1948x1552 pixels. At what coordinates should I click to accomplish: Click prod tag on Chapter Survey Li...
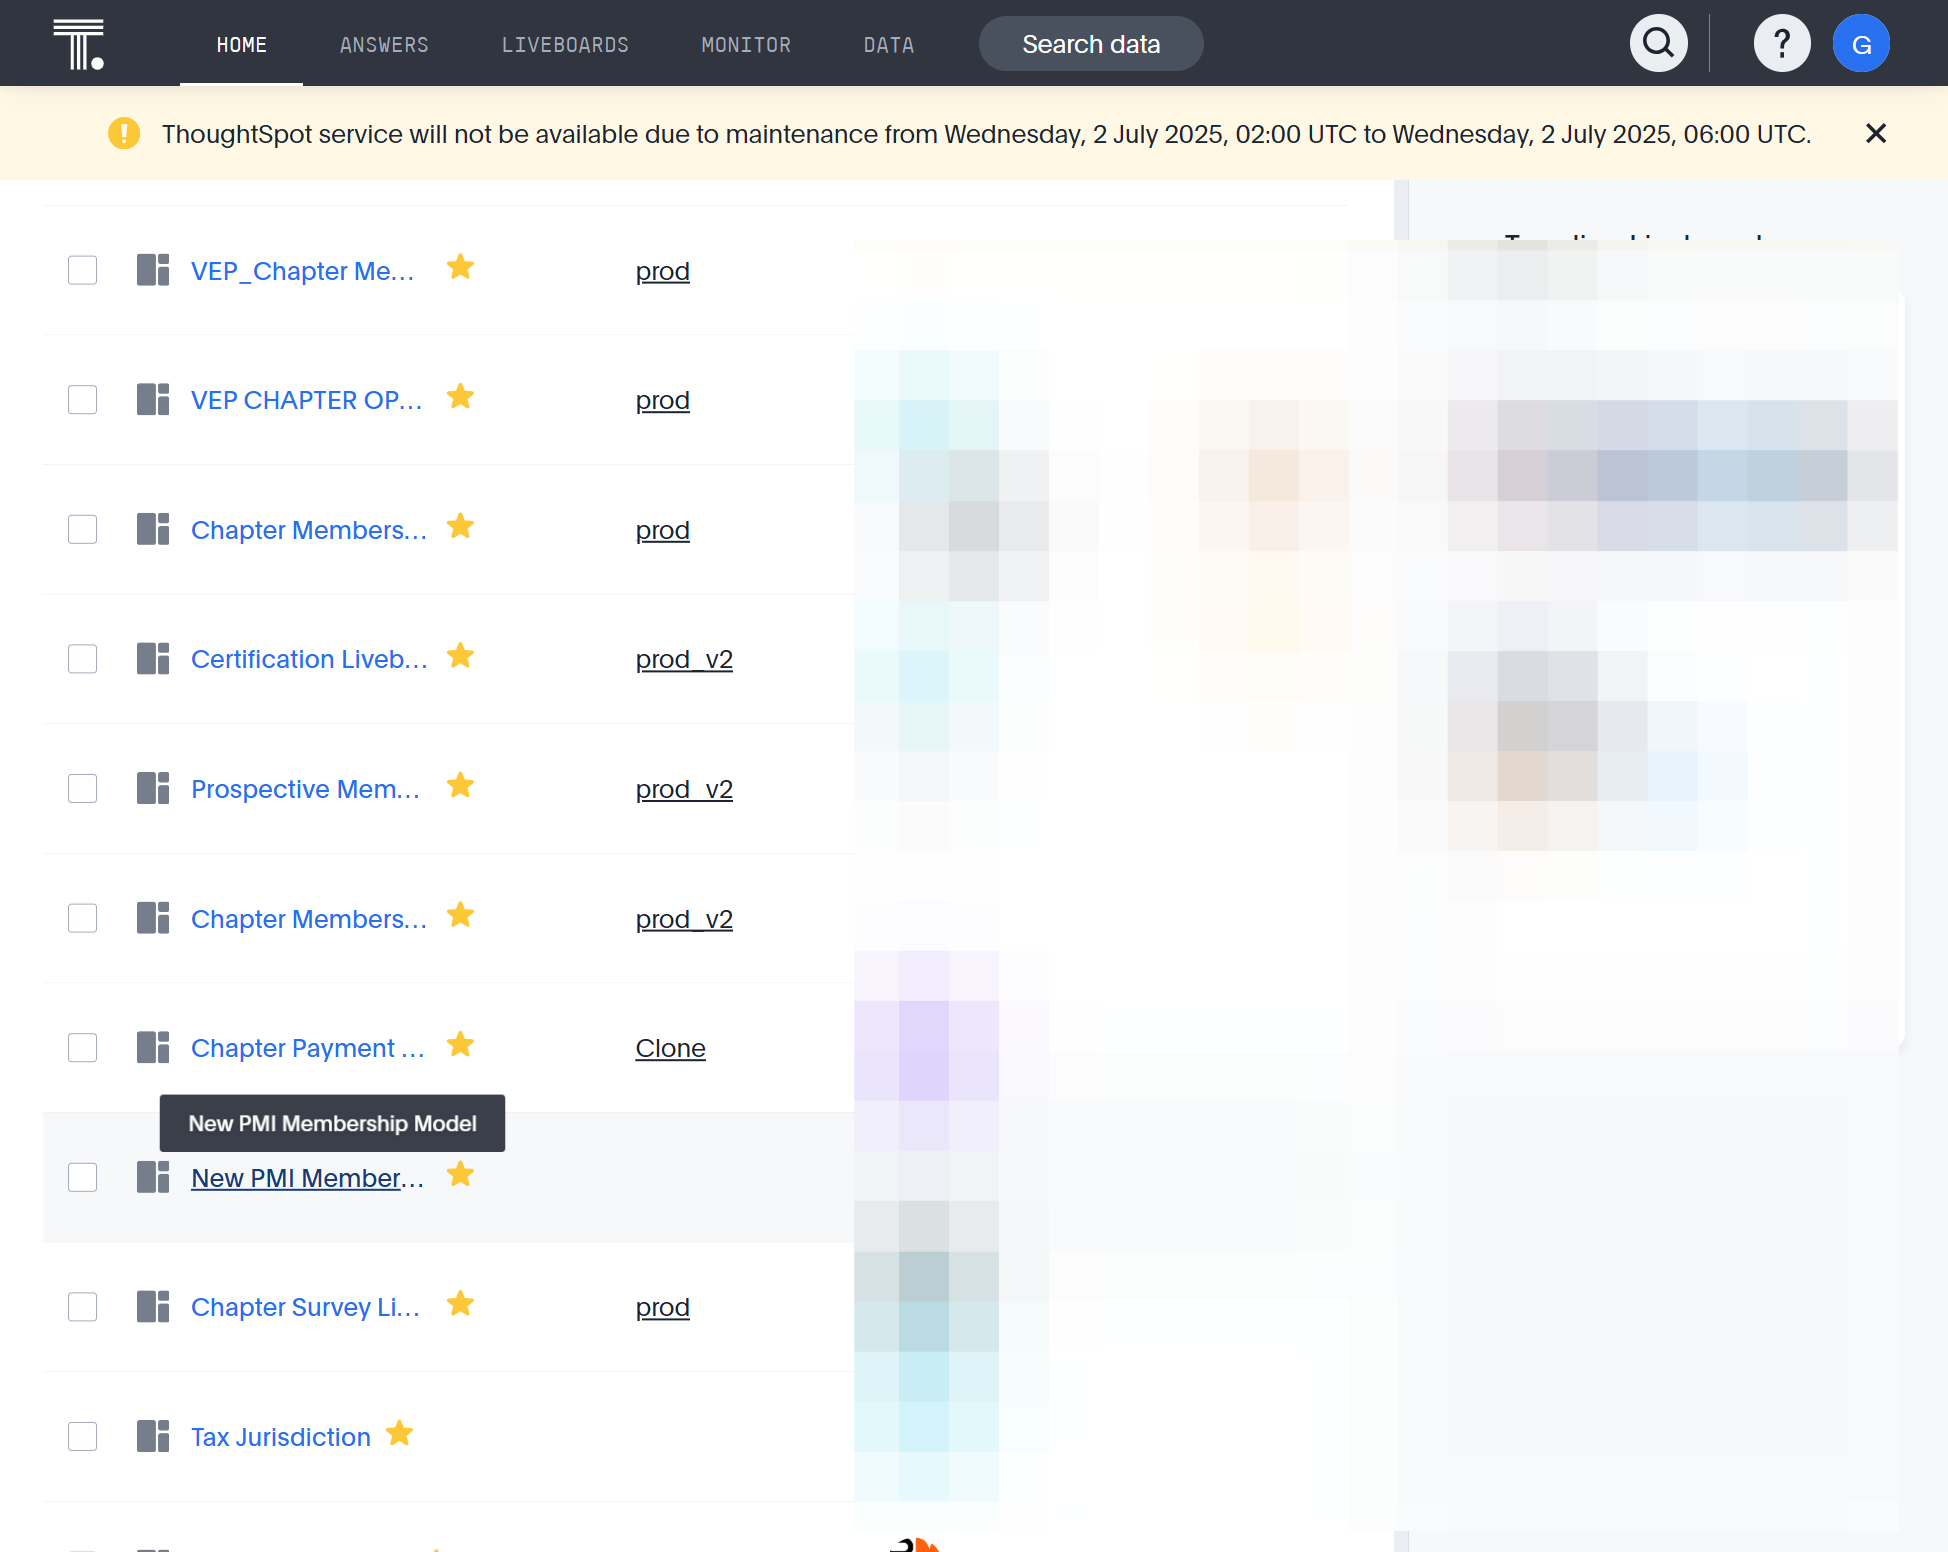[663, 1307]
